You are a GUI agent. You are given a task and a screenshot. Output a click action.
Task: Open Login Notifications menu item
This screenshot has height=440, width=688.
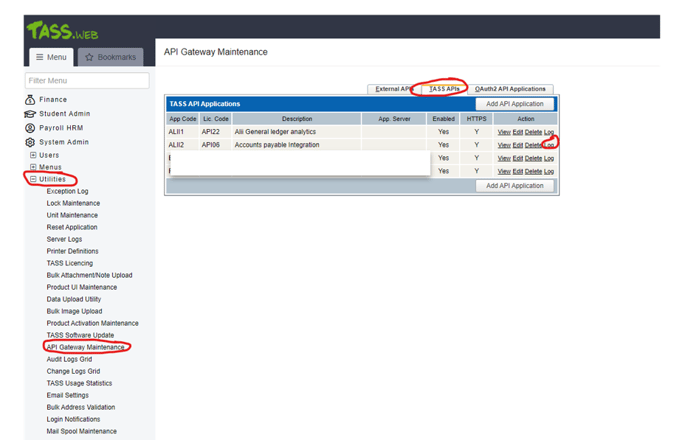[73, 419]
